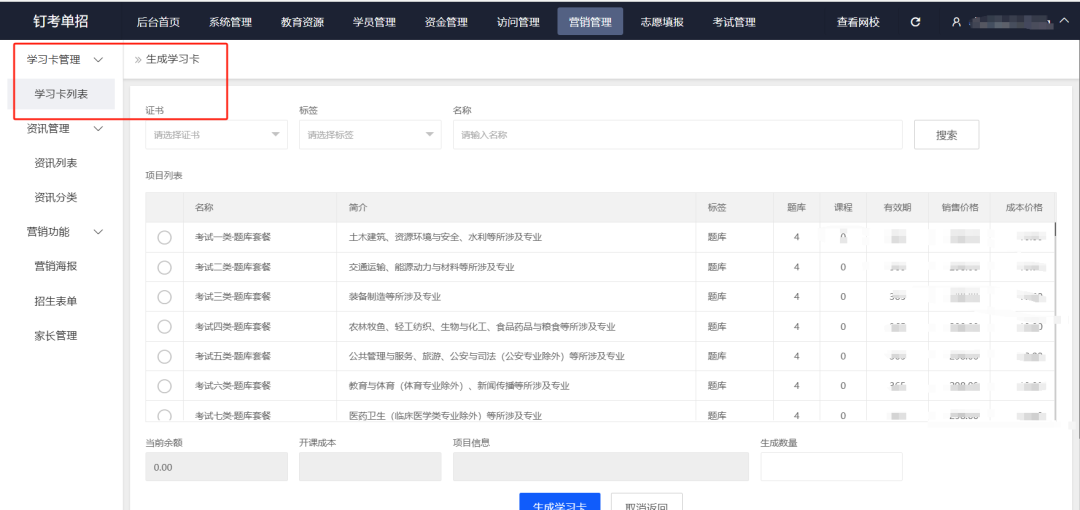The height and width of the screenshot is (510, 1080).
Task: Click the 生成数量 input box
Action: pos(831,466)
